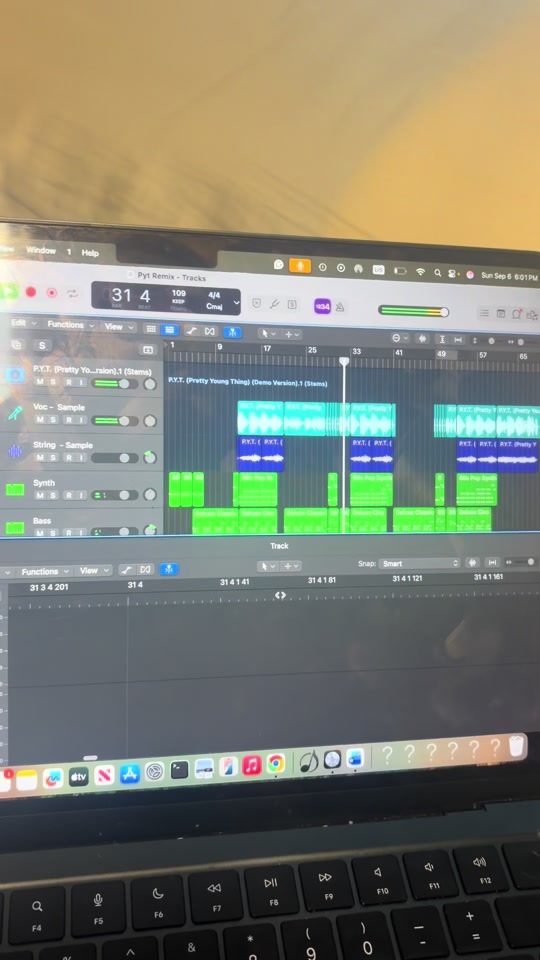Open the LCD display mode dropdown chevron
The height and width of the screenshot is (960, 540).
[x=236, y=302]
